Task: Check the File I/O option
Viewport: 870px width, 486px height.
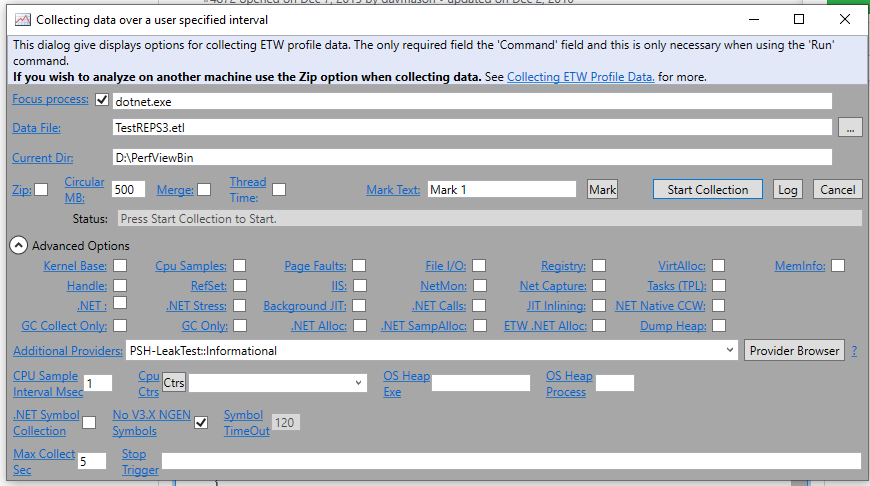Action: coord(479,266)
